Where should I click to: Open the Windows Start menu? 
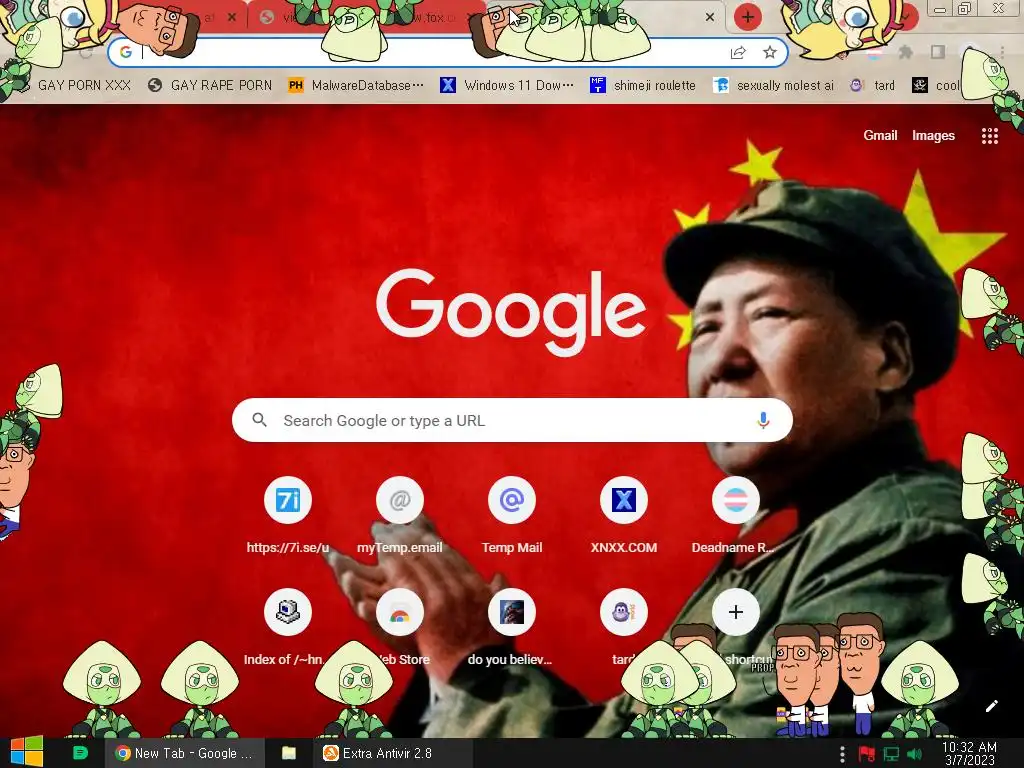pyautogui.click(x=26, y=752)
